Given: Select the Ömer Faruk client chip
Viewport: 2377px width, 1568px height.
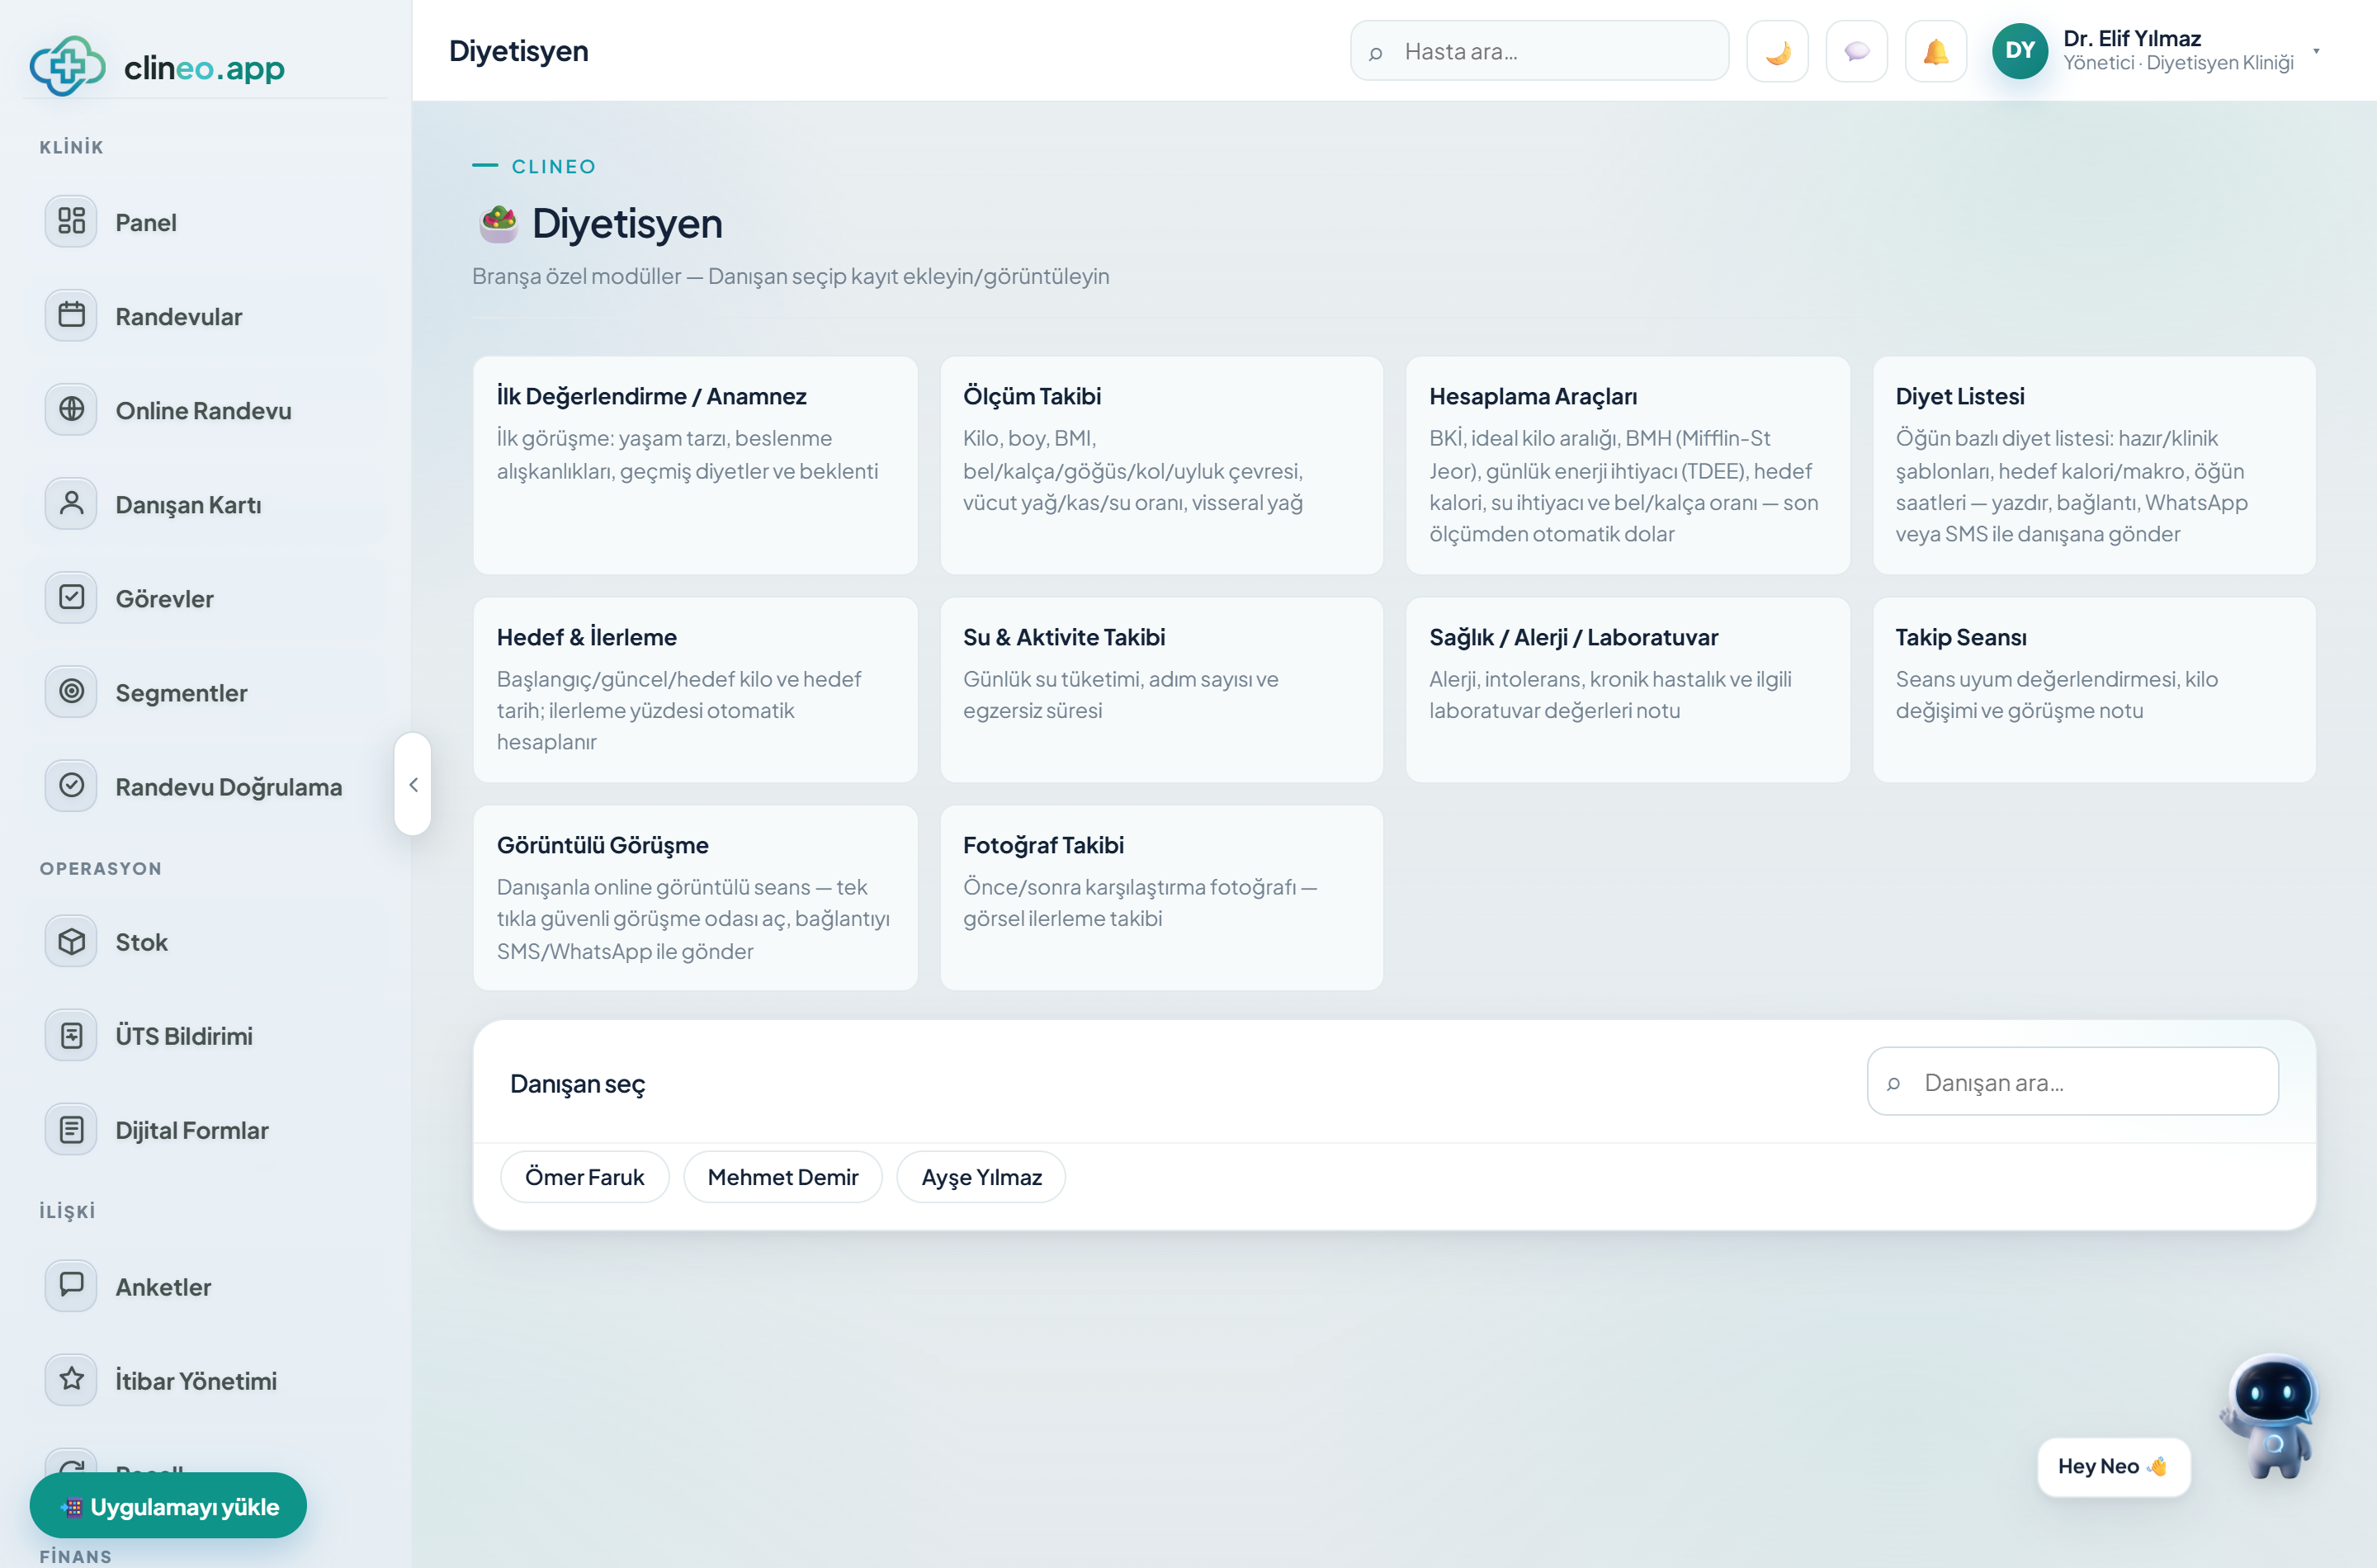Looking at the screenshot, I should [x=584, y=1177].
